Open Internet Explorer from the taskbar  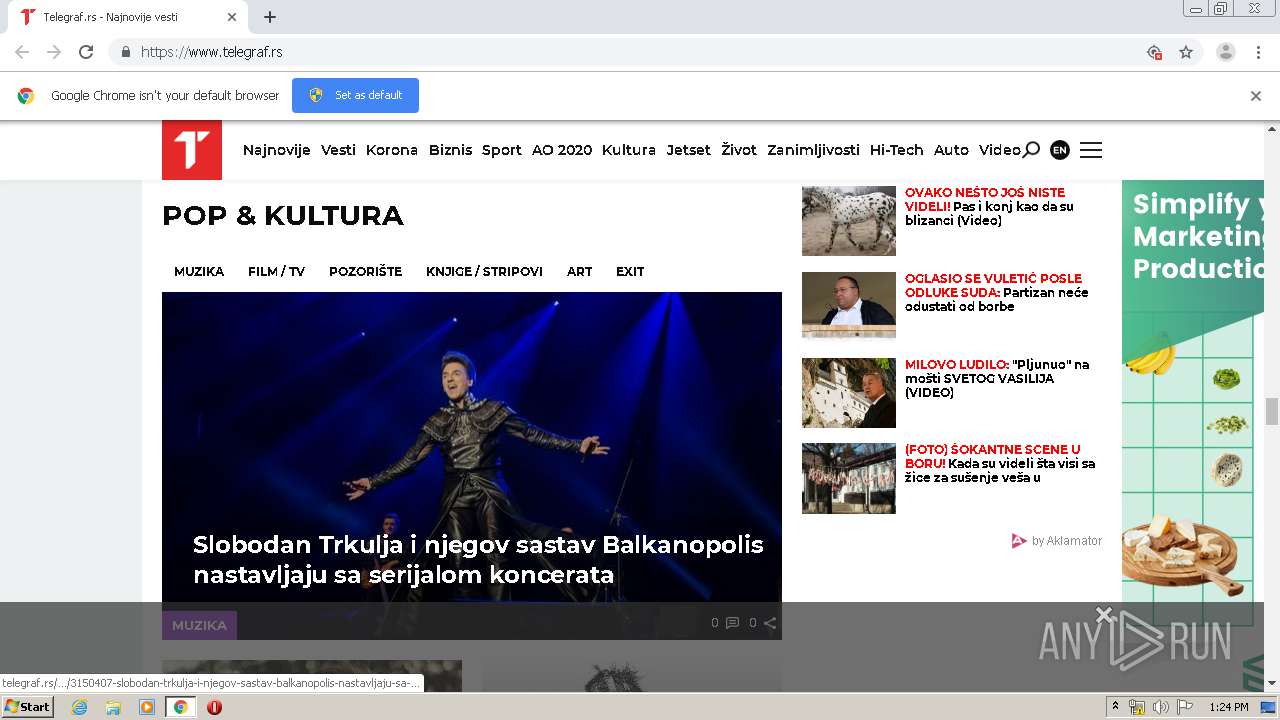80,707
